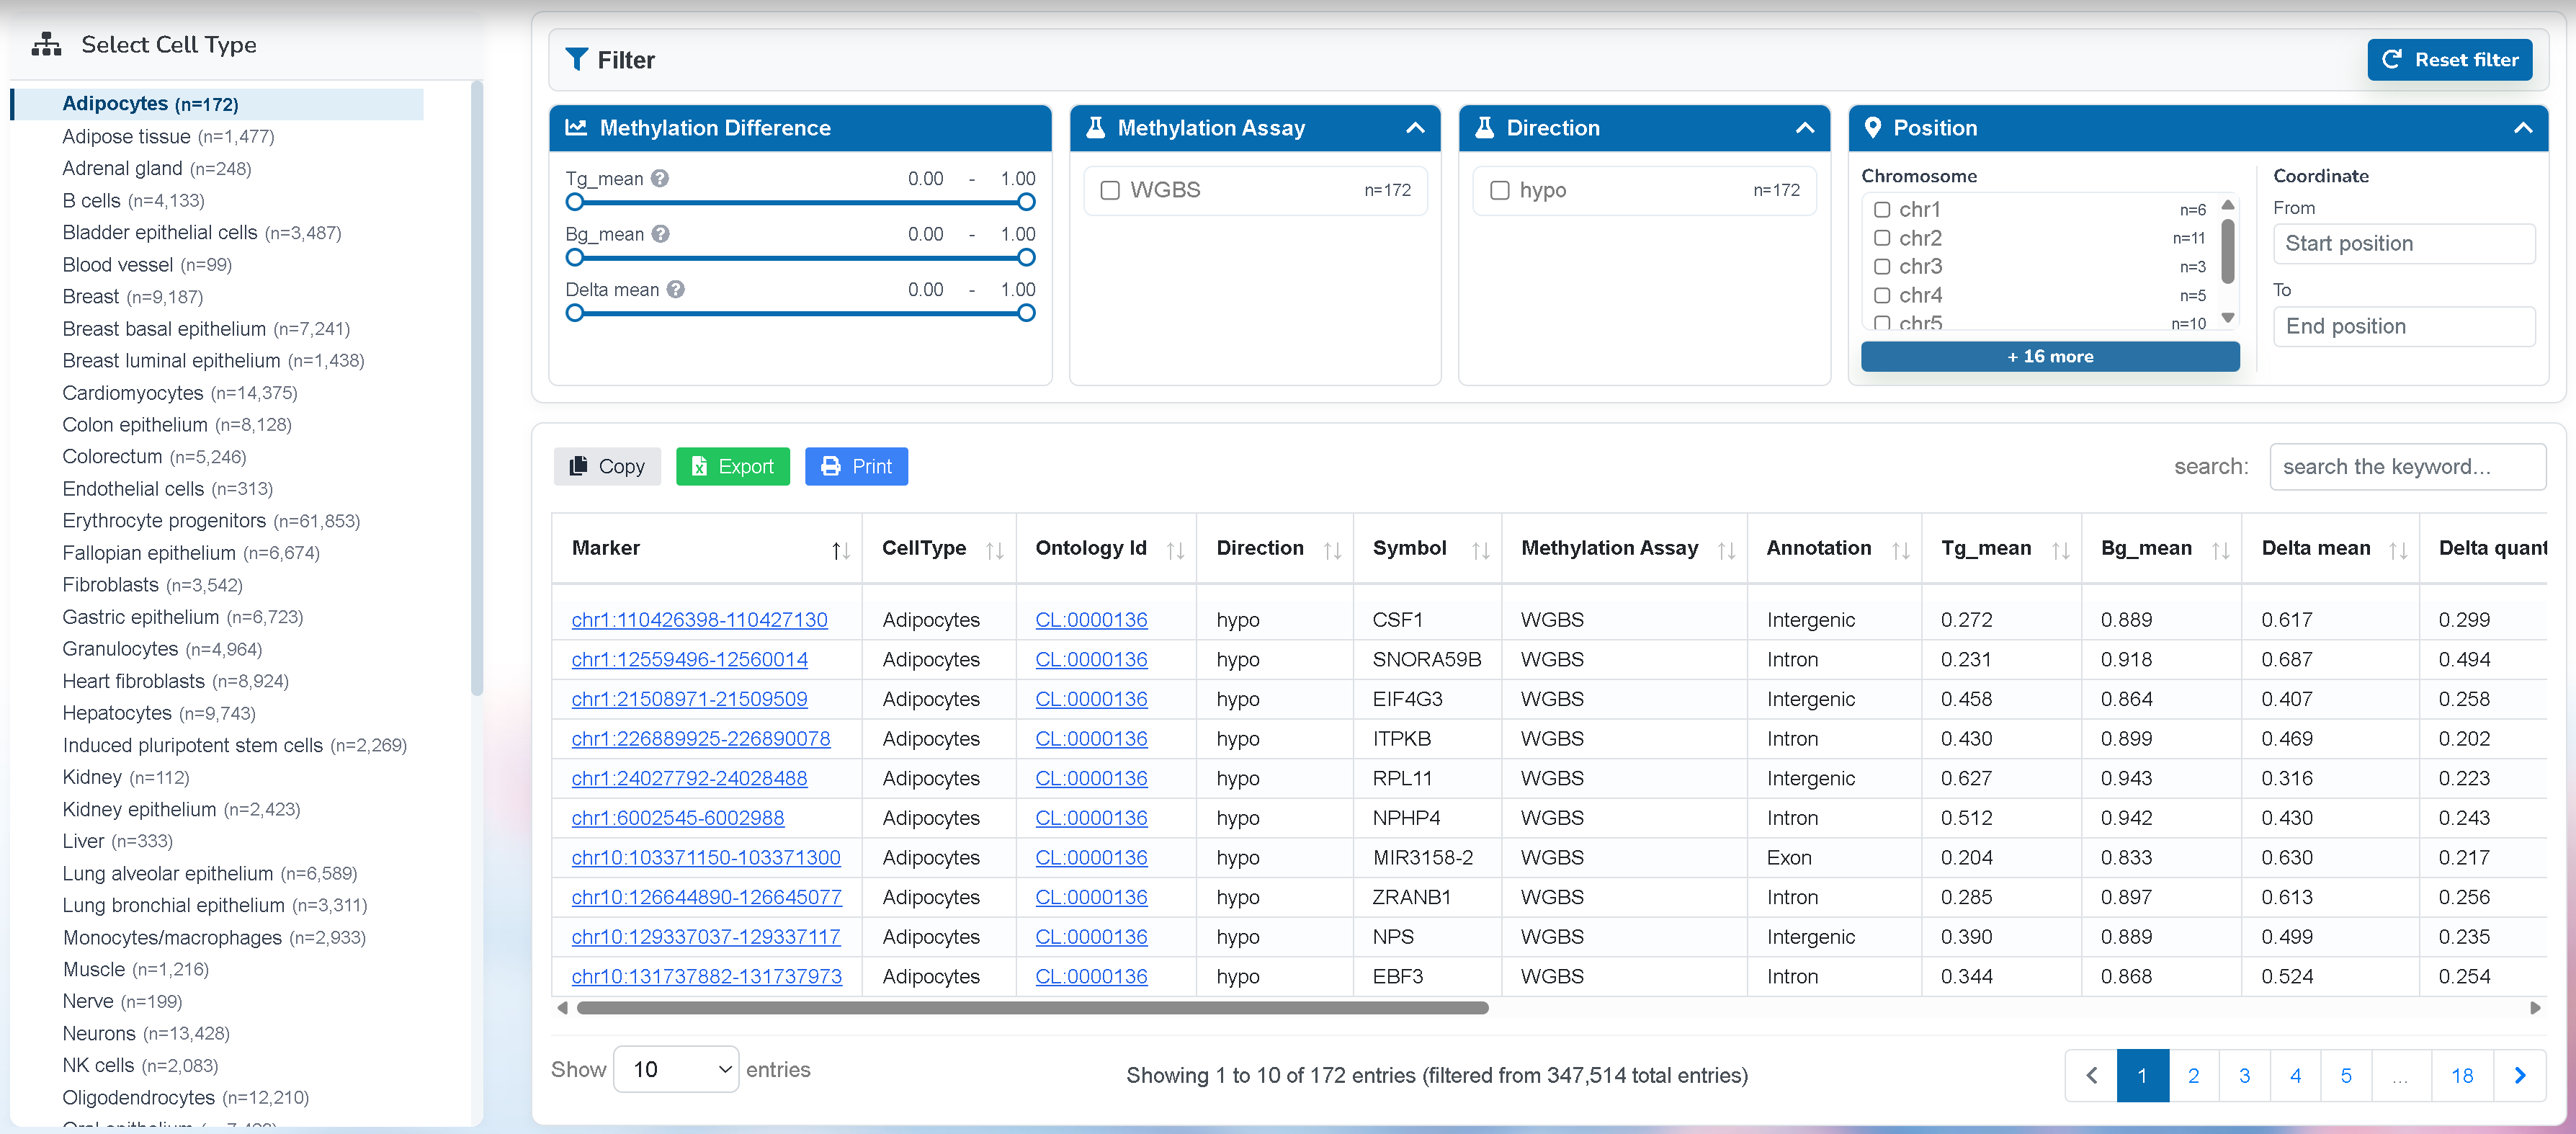Tick the chr3 chromosome checkbox
The image size is (2576, 1134).
point(1882,267)
